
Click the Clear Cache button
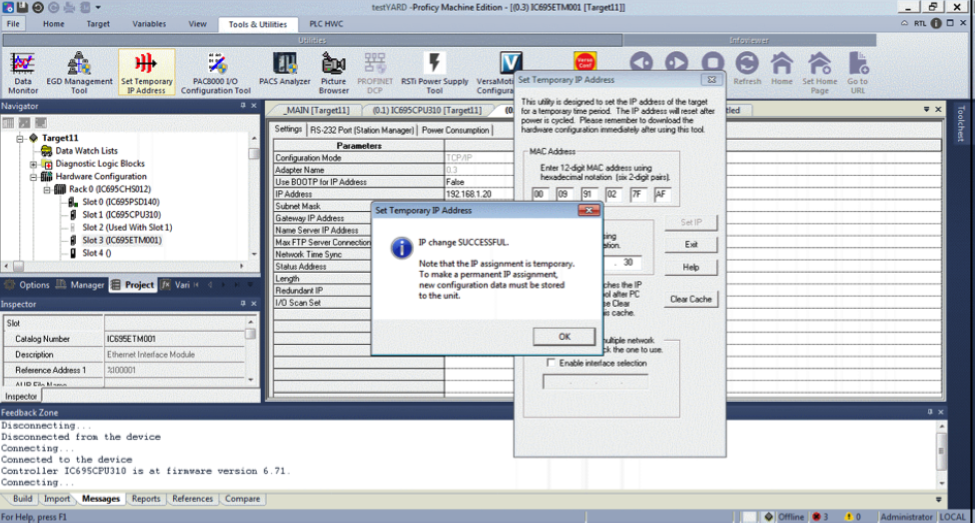click(x=691, y=299)
